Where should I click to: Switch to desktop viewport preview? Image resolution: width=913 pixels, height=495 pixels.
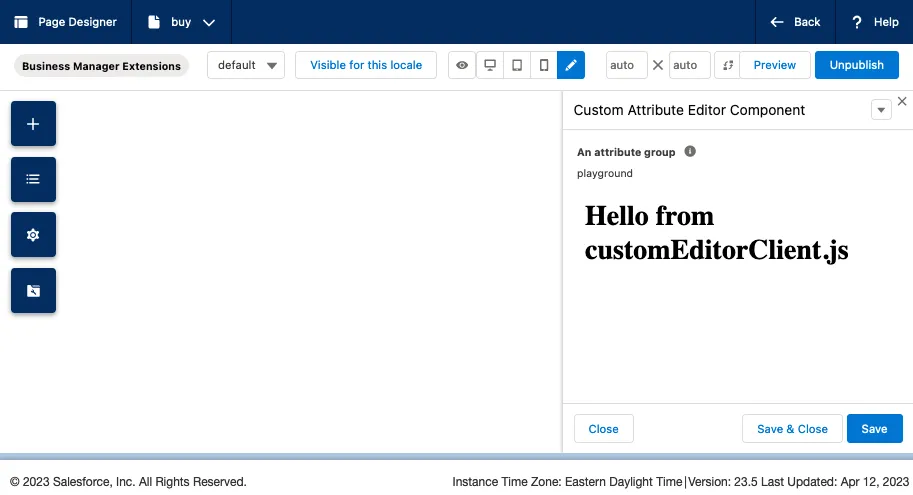click(x=489, y=65)
